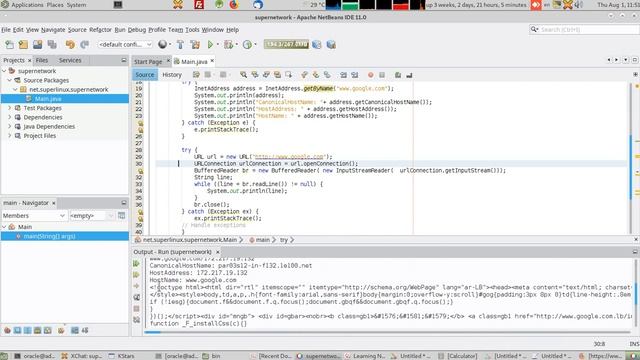
Task: Click Re-run green arrows icon in Output panel
Action: [136, 264]
